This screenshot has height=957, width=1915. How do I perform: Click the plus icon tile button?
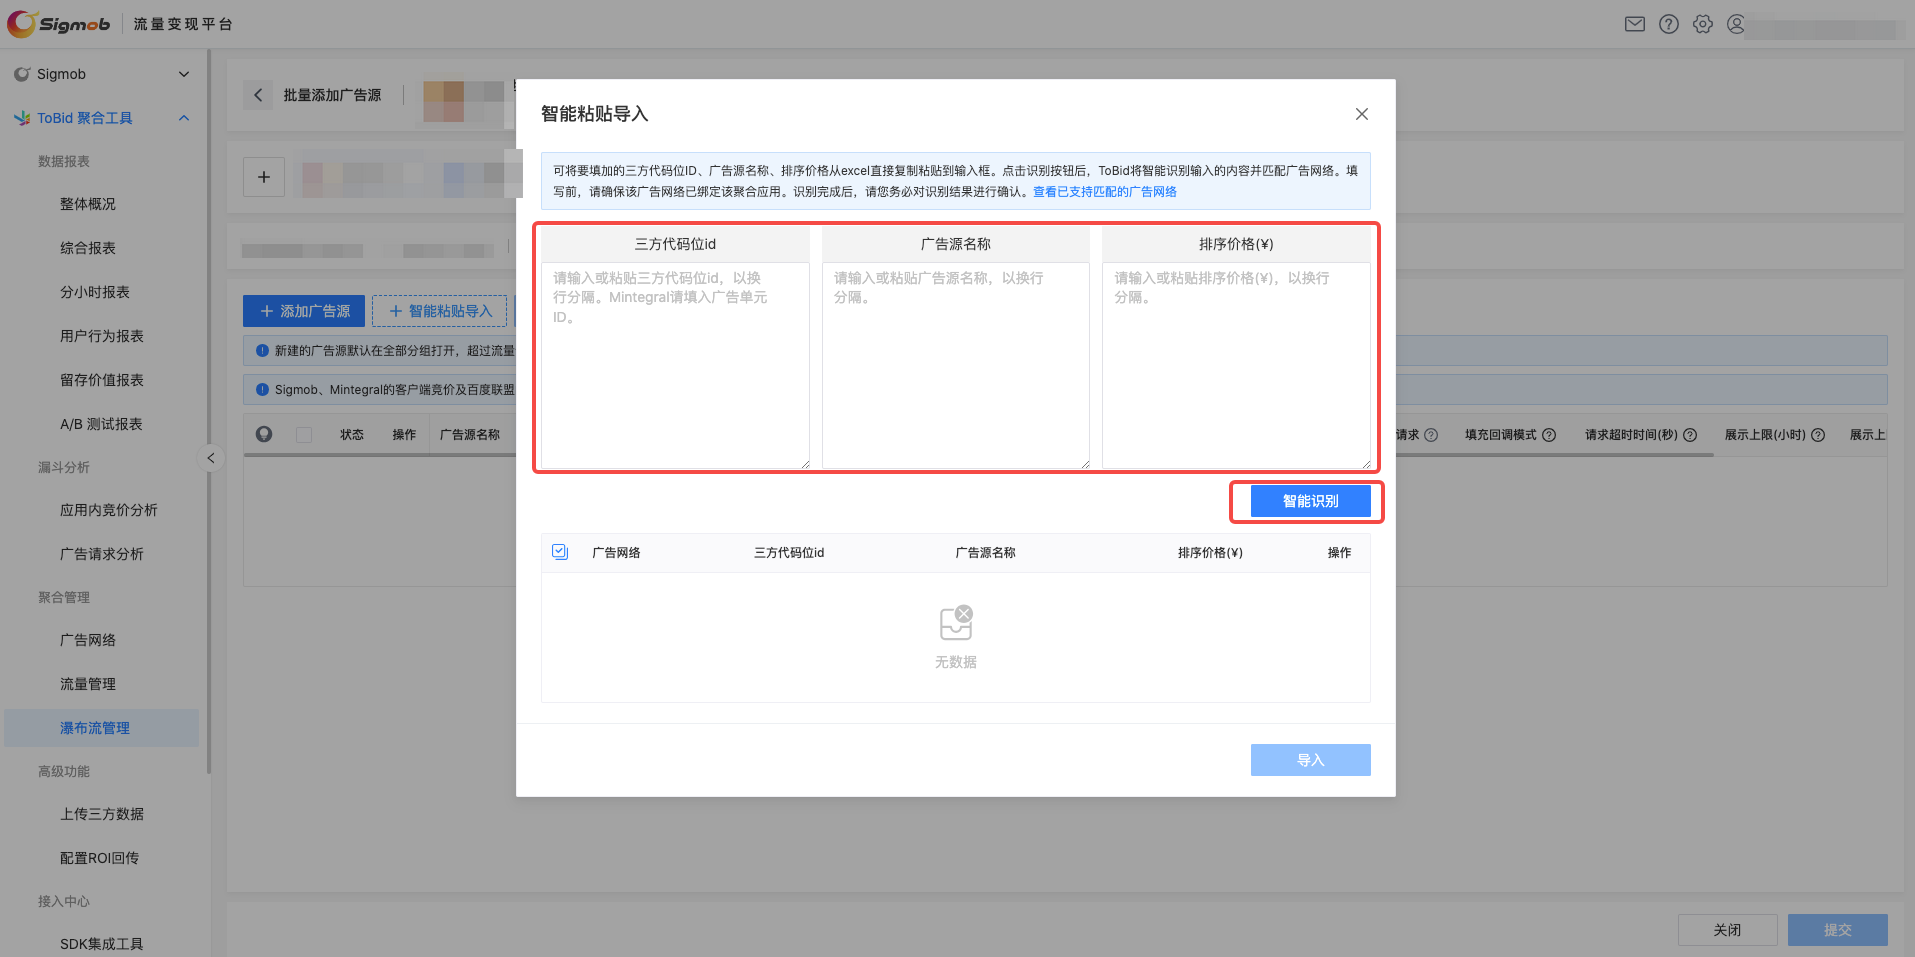[264, 177]
